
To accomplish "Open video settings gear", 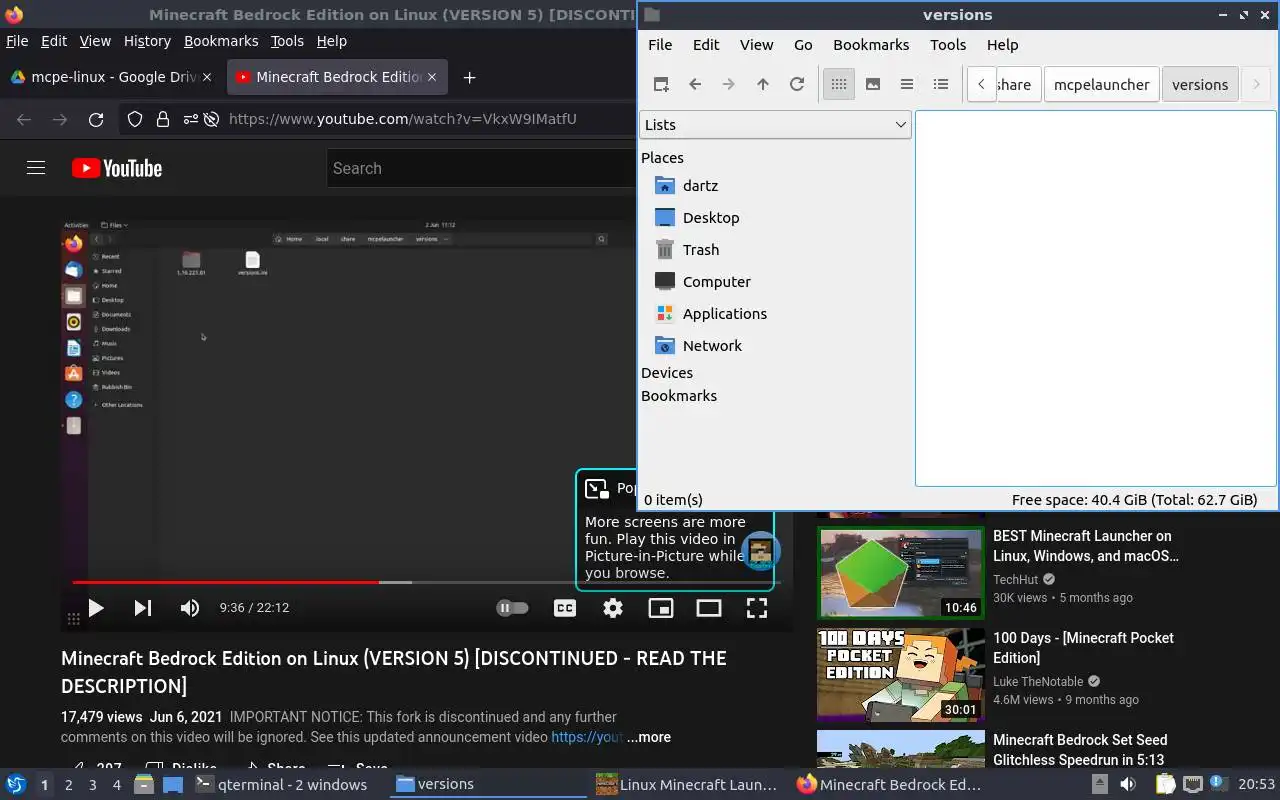I will [x=613, y=607].
